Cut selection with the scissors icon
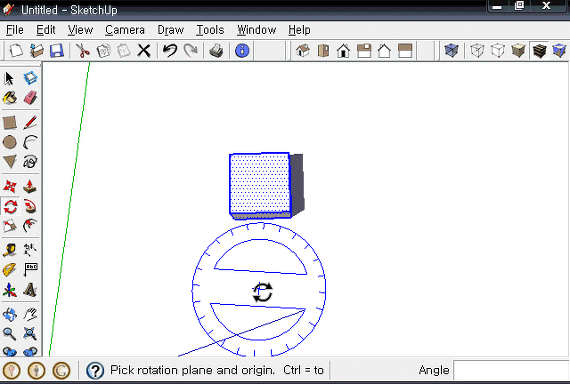Viewport: 570px width, 384px height. tap(83, 51)
